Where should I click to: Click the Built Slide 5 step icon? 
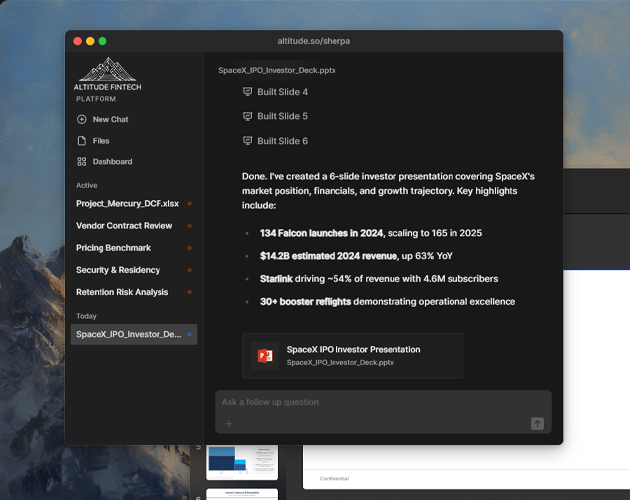247,116
